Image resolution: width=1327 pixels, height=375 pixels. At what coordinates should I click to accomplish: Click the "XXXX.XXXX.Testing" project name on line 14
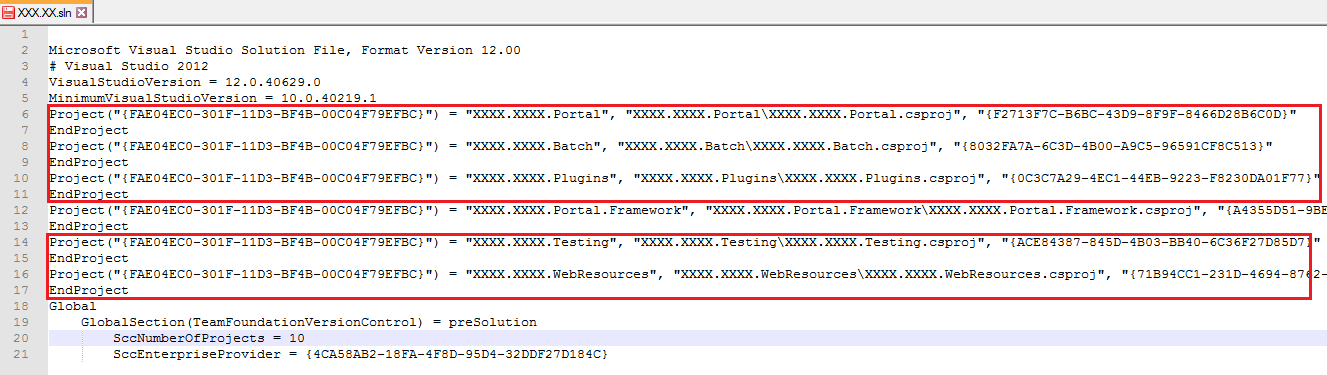pyautogui.click(x=541, y=242)
